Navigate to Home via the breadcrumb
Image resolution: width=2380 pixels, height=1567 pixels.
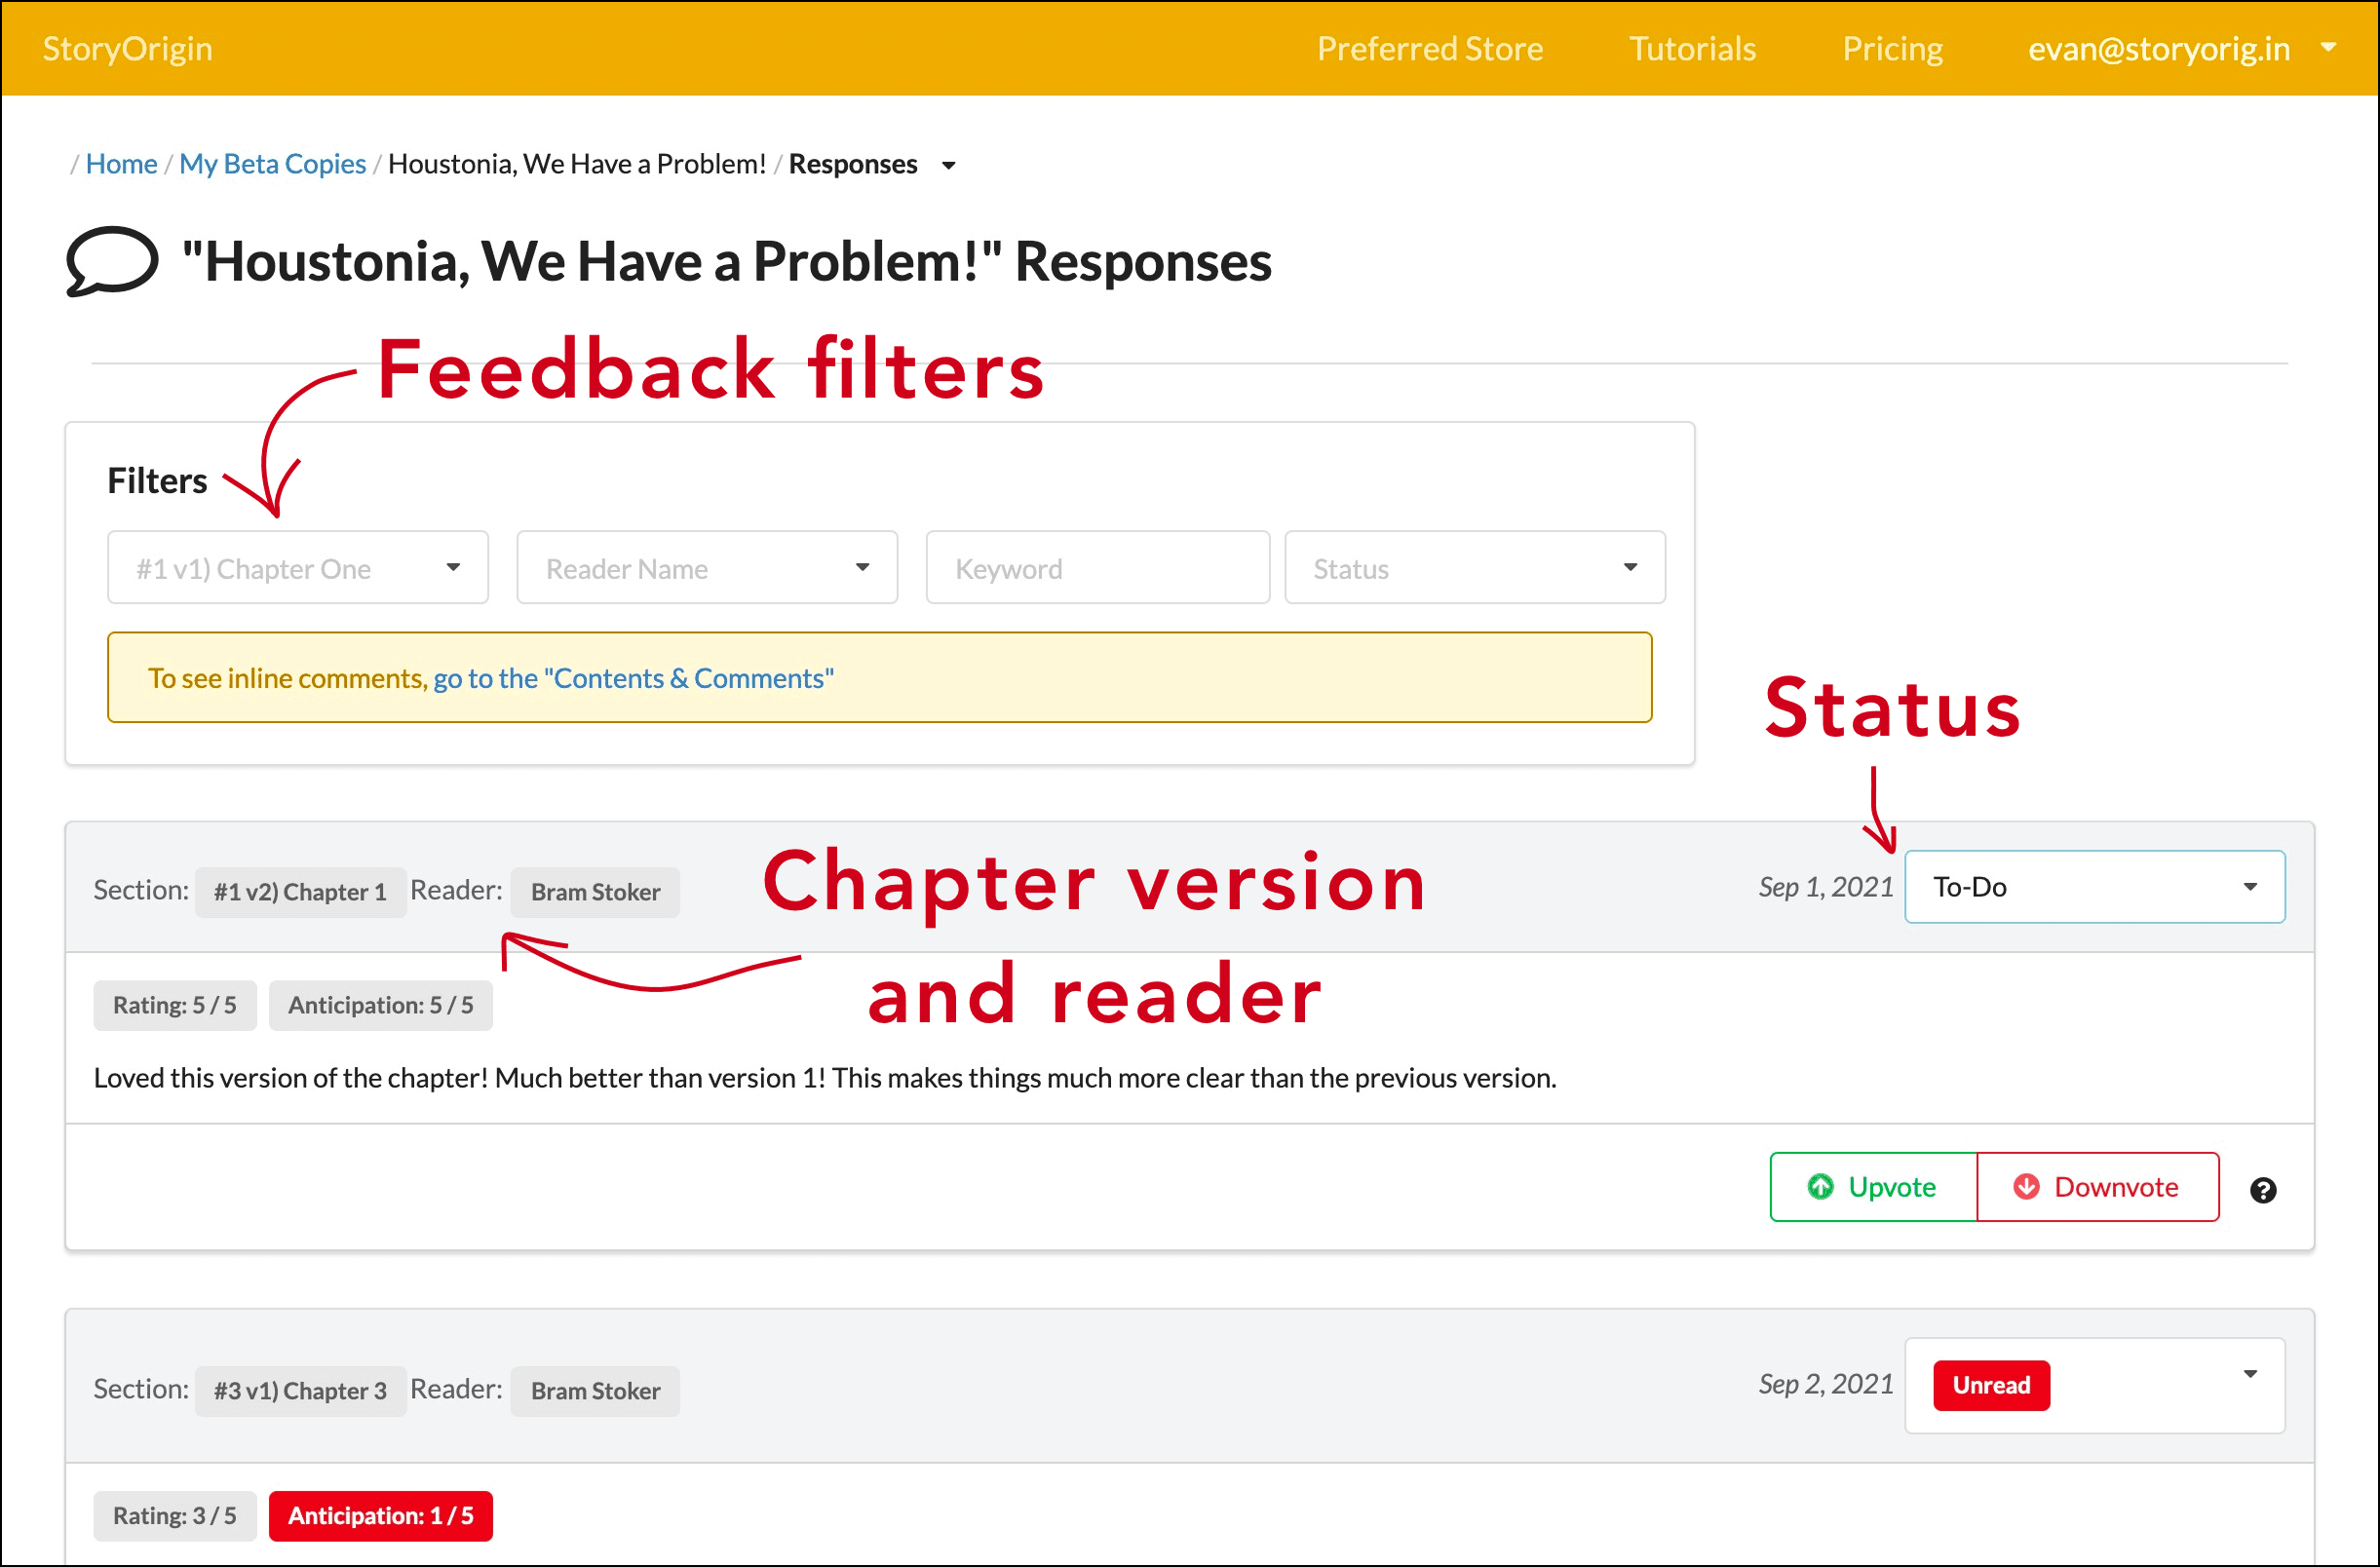click(120, 163)
